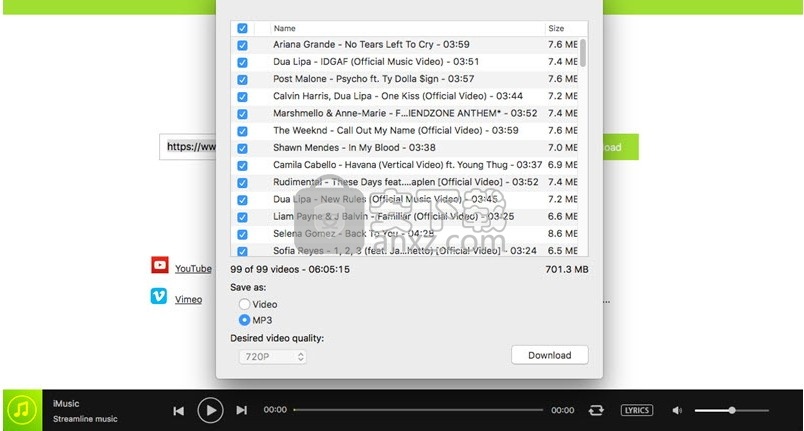This screenshot has width=804, height=431.
Task: Click the 'Streamline music' subtitle in player bar
Action: click(85, 419)
